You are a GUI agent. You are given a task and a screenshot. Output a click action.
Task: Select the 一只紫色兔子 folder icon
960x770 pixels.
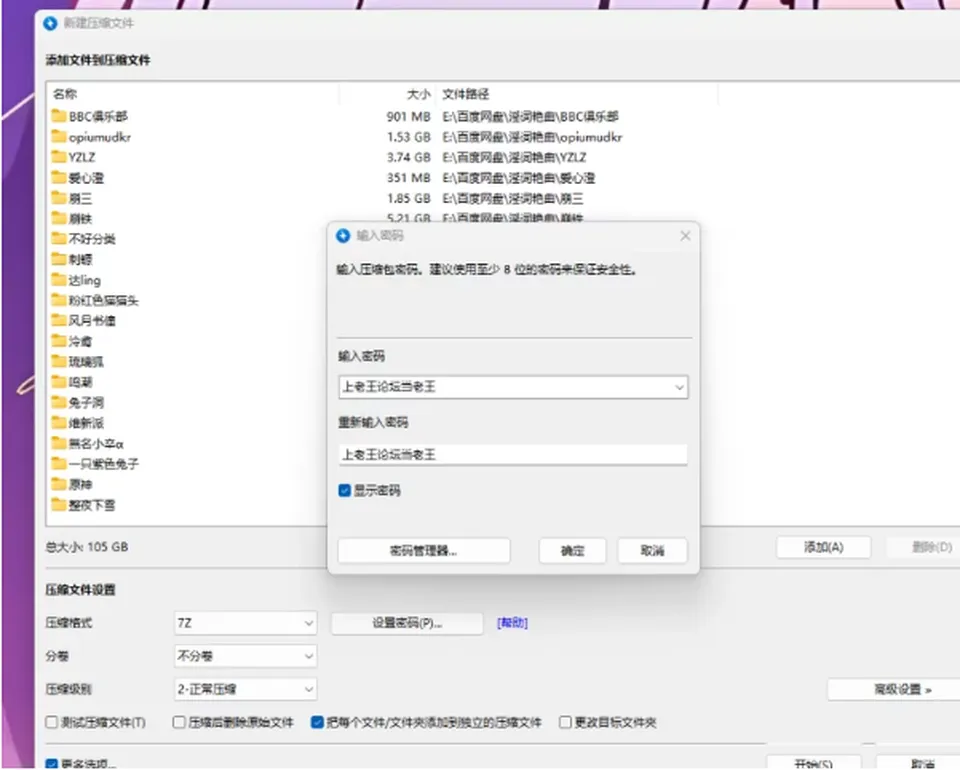59,463
